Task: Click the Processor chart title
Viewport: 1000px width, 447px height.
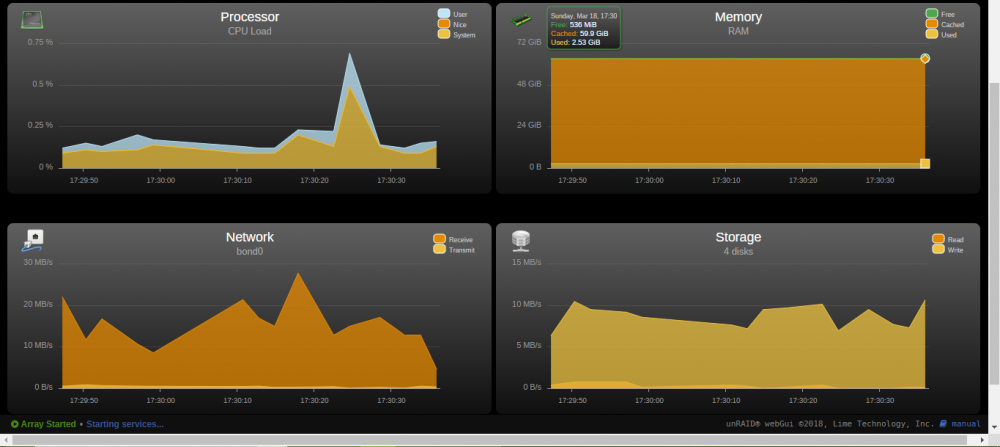Action: pos(249,17)
